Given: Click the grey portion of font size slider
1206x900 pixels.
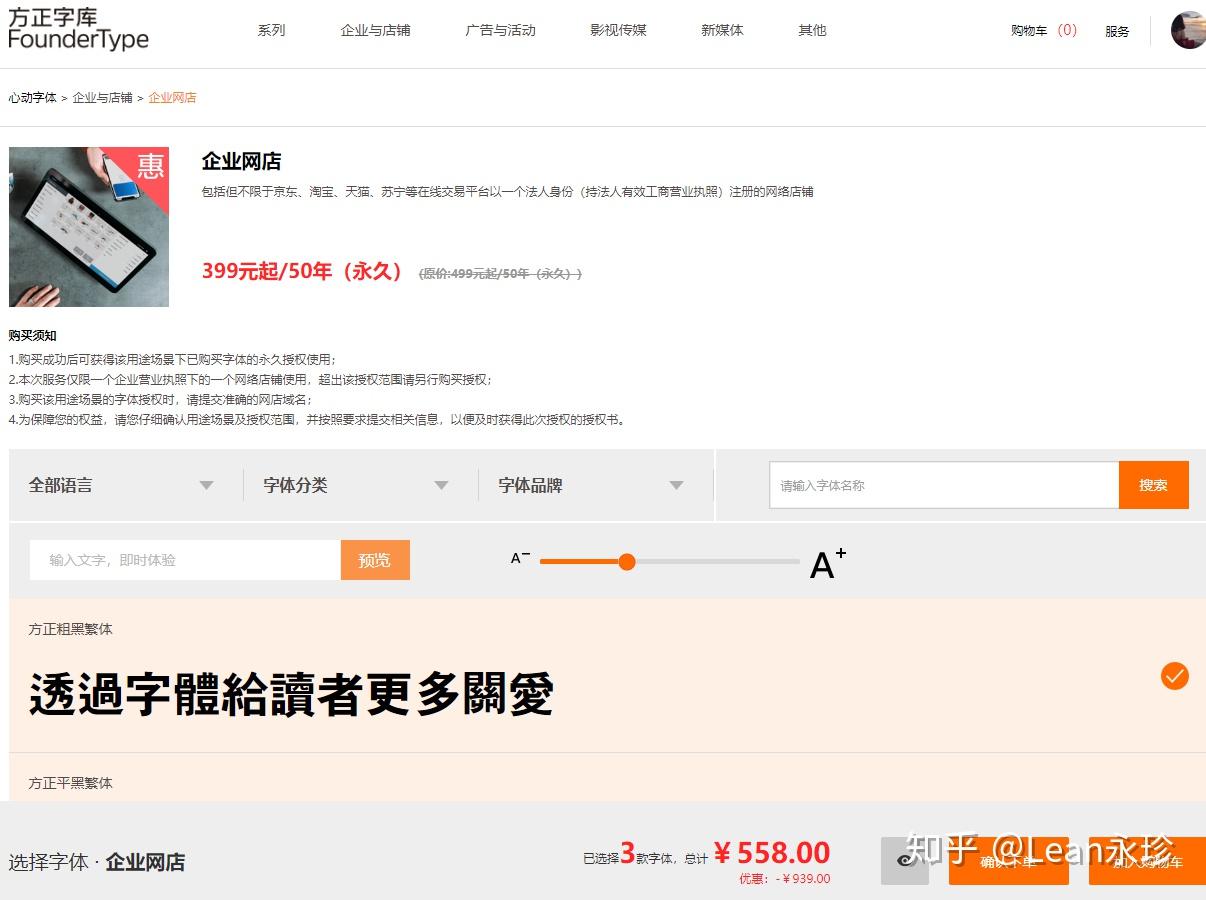Looking at the screenshot, I should pos(717,562).
